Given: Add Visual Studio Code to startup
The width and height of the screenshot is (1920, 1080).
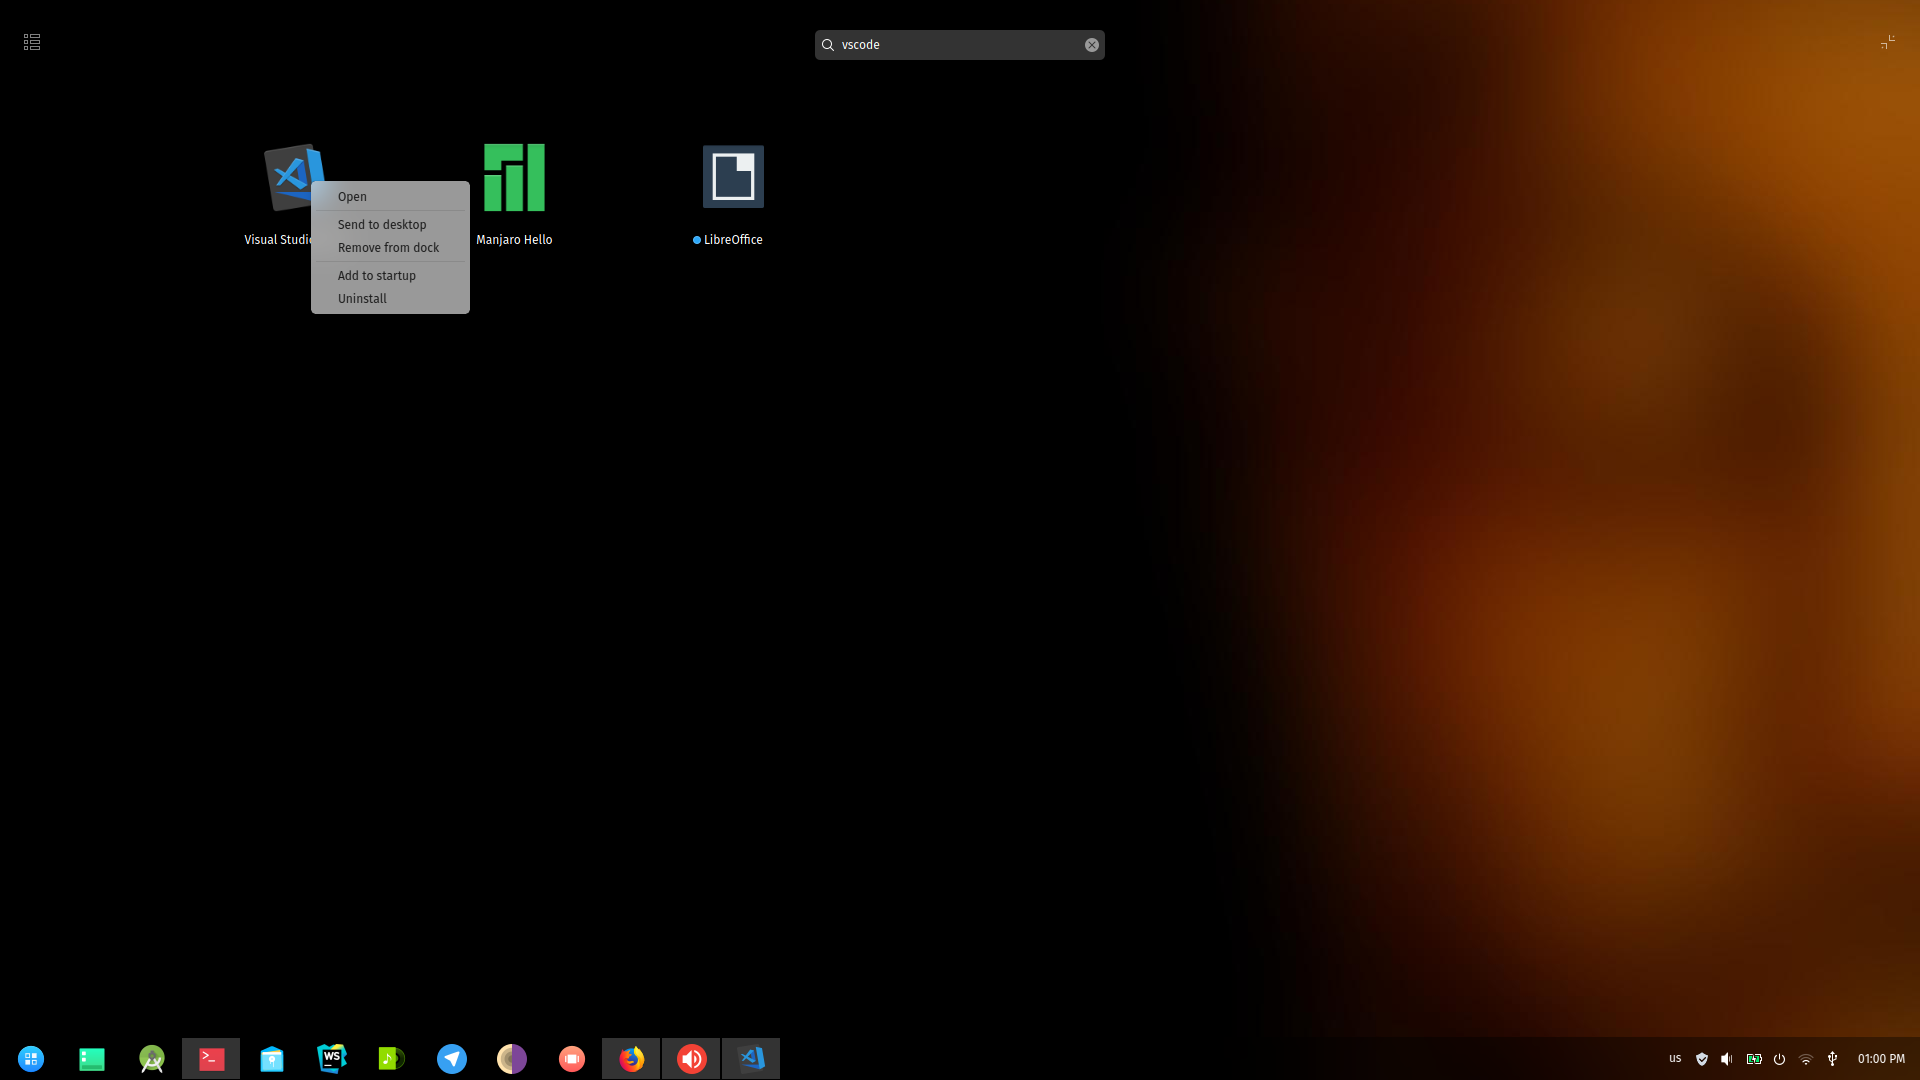Looking at the screenshot, I should click(377, 275).
